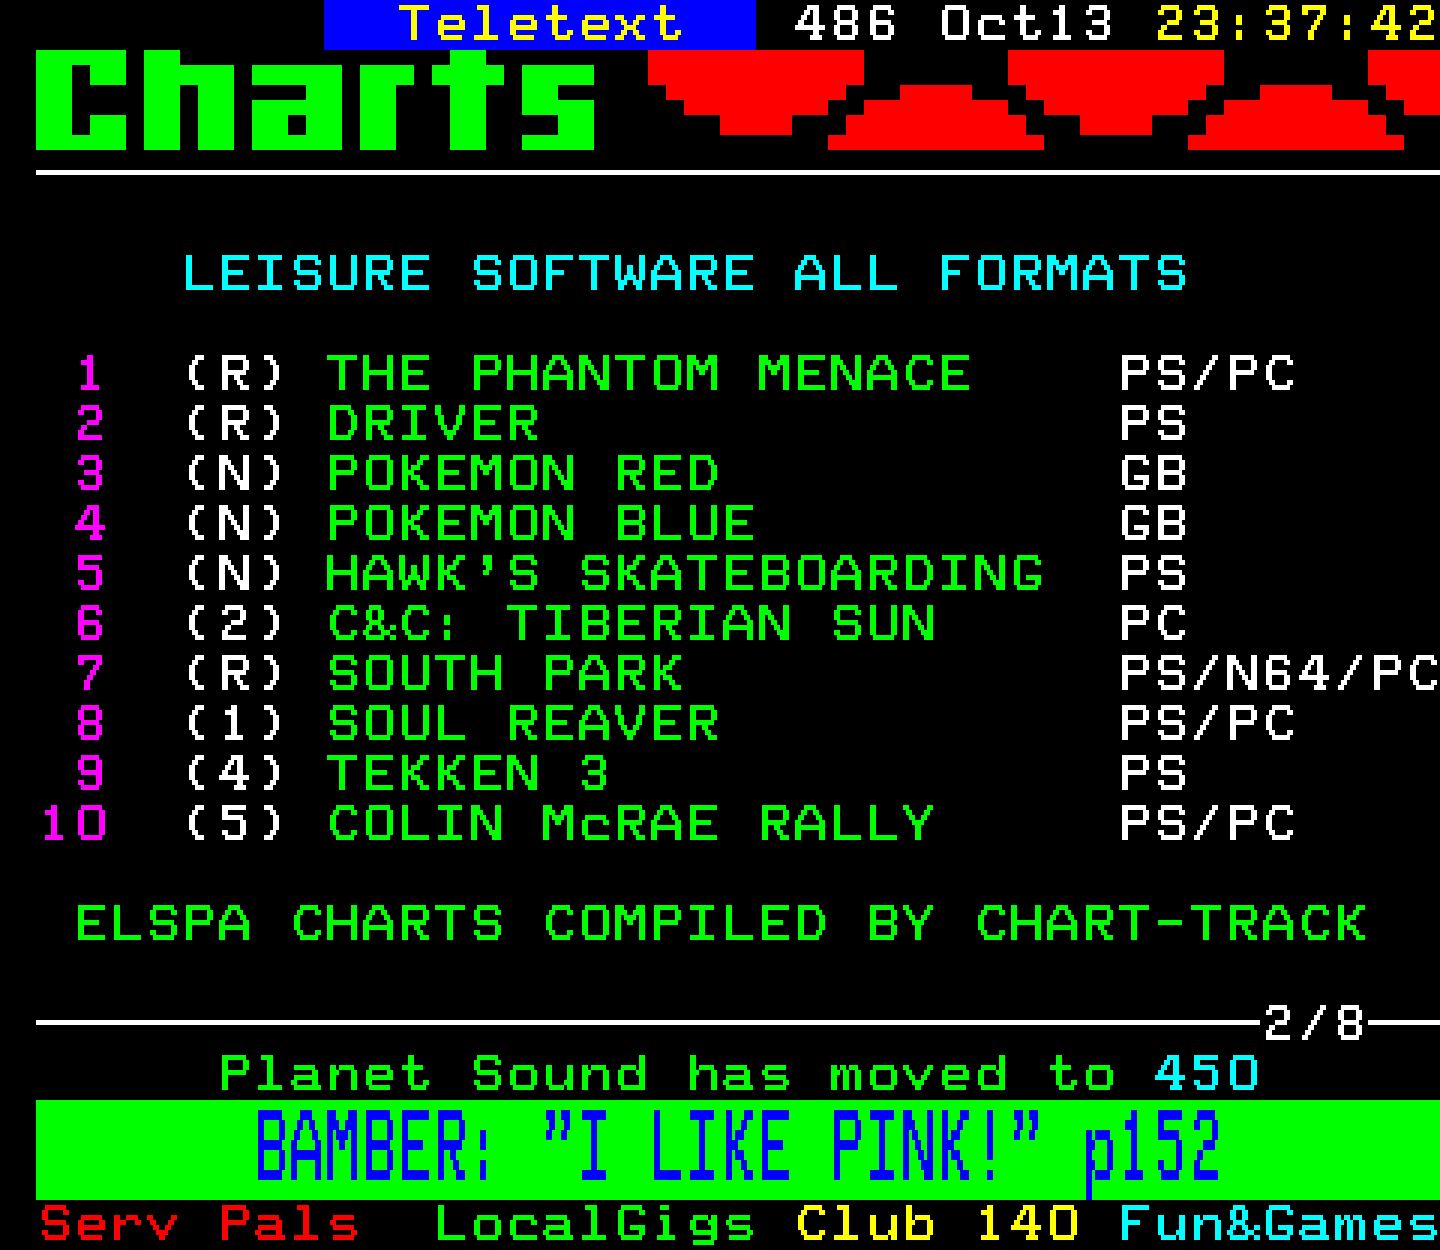Click rank number 10 in magenta
The height and width of the screenshot is (1250, 1440).
[74, 824]
